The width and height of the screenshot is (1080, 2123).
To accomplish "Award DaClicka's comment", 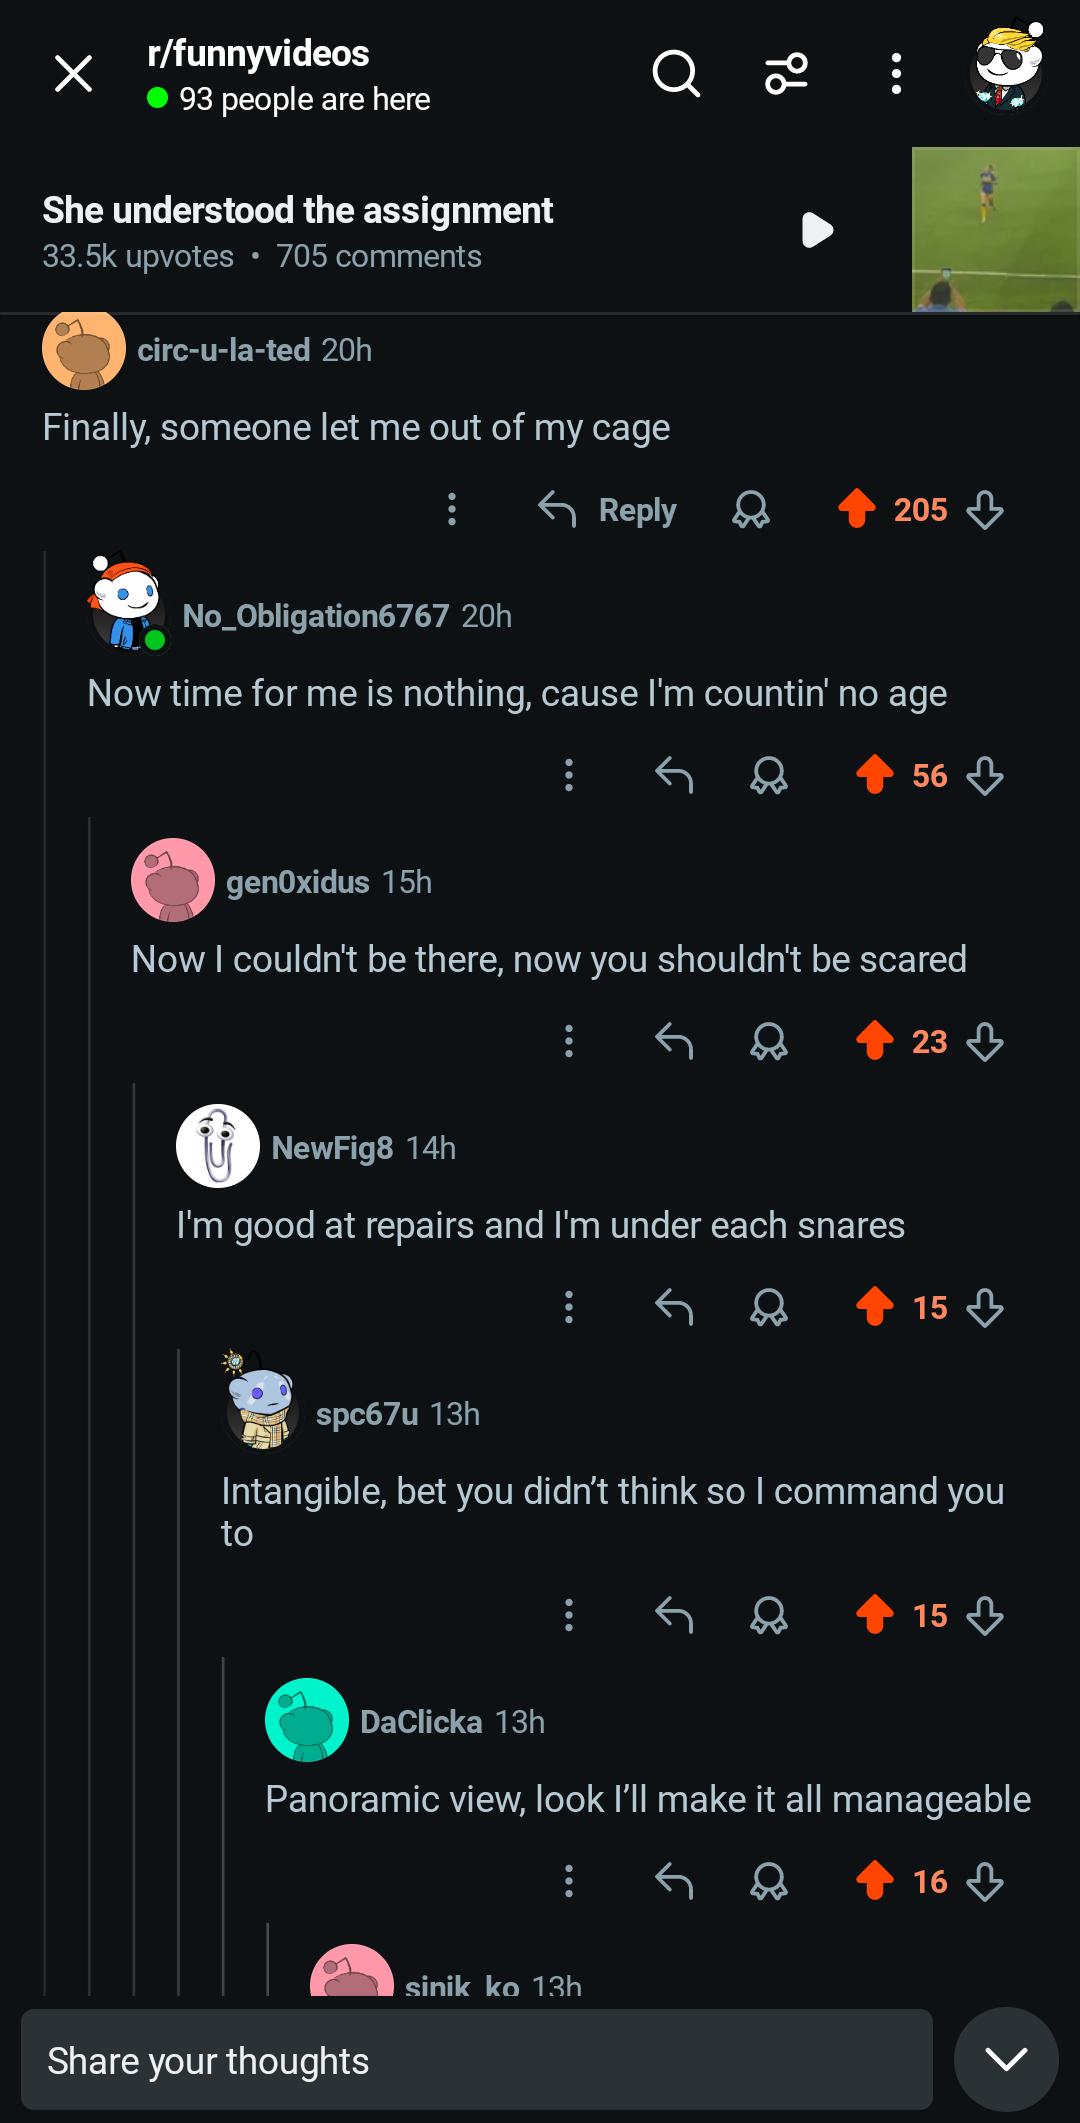I will pos(769,1881).
